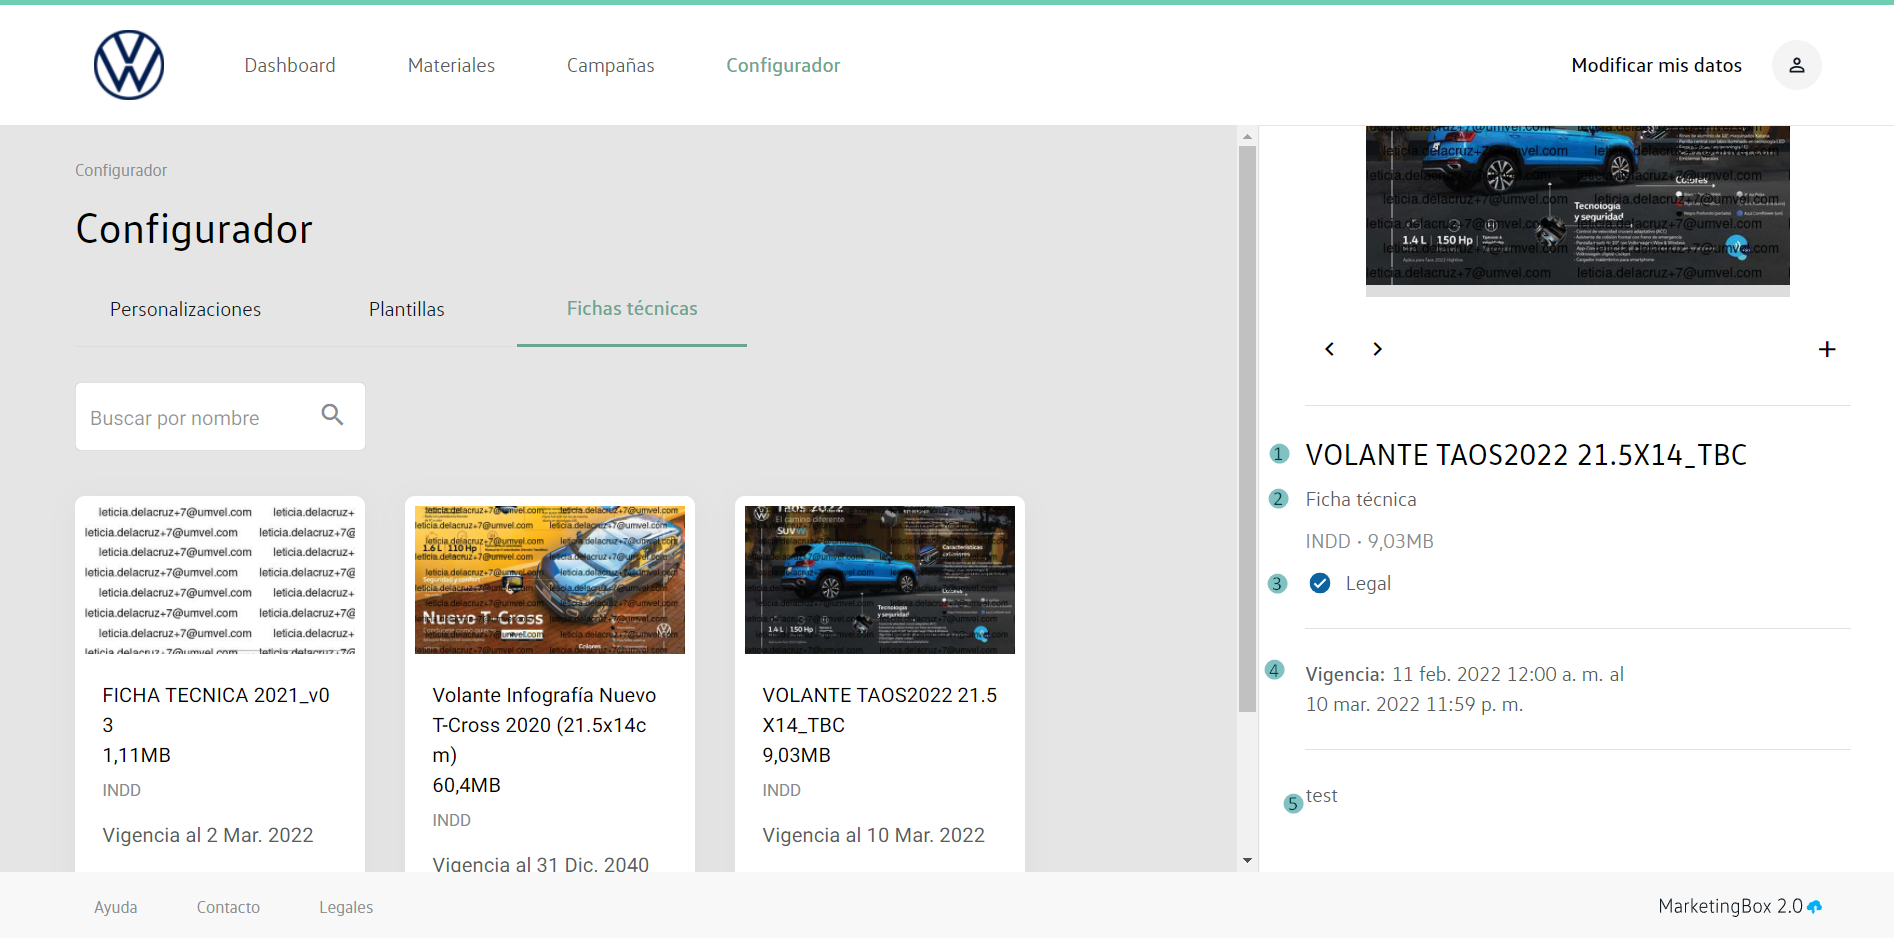Go to previous preview image arrow
The width and height of the screenshot is (1894, 938).
click(x=1329, y=349)
